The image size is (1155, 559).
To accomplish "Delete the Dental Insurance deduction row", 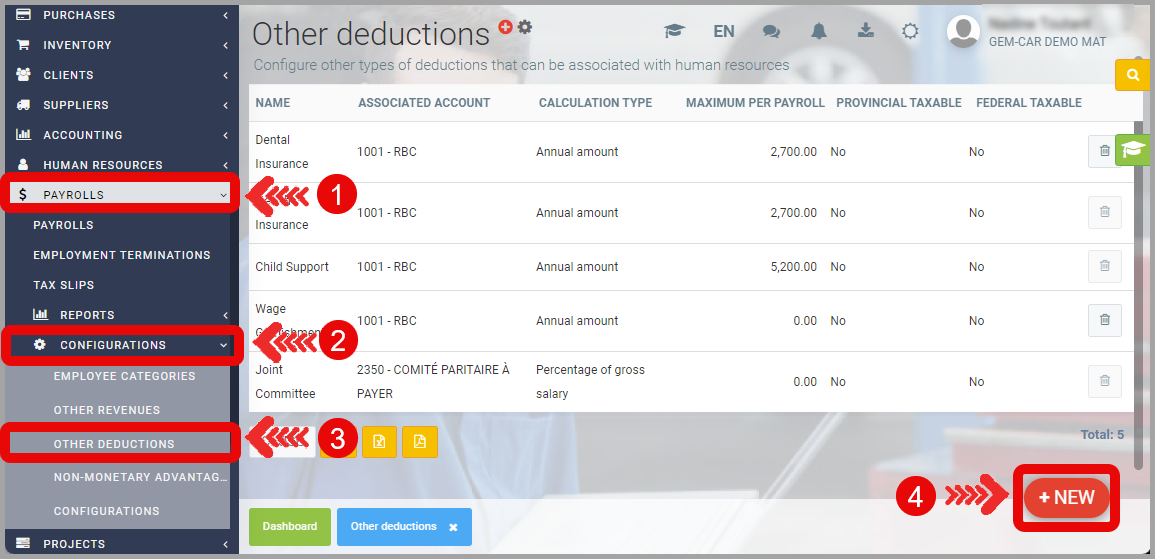I will point(1104,151).
